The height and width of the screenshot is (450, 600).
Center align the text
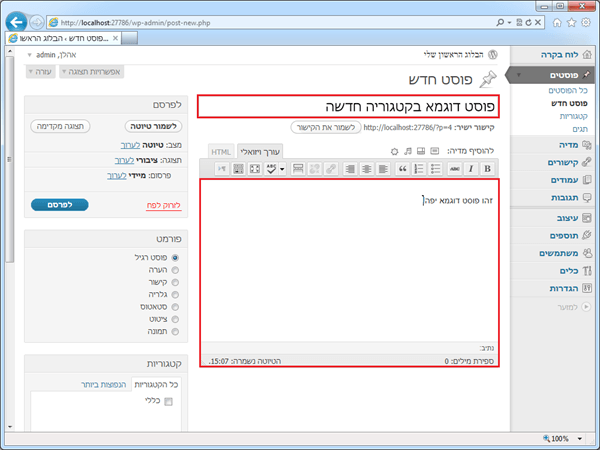click(x=367, y=169)
